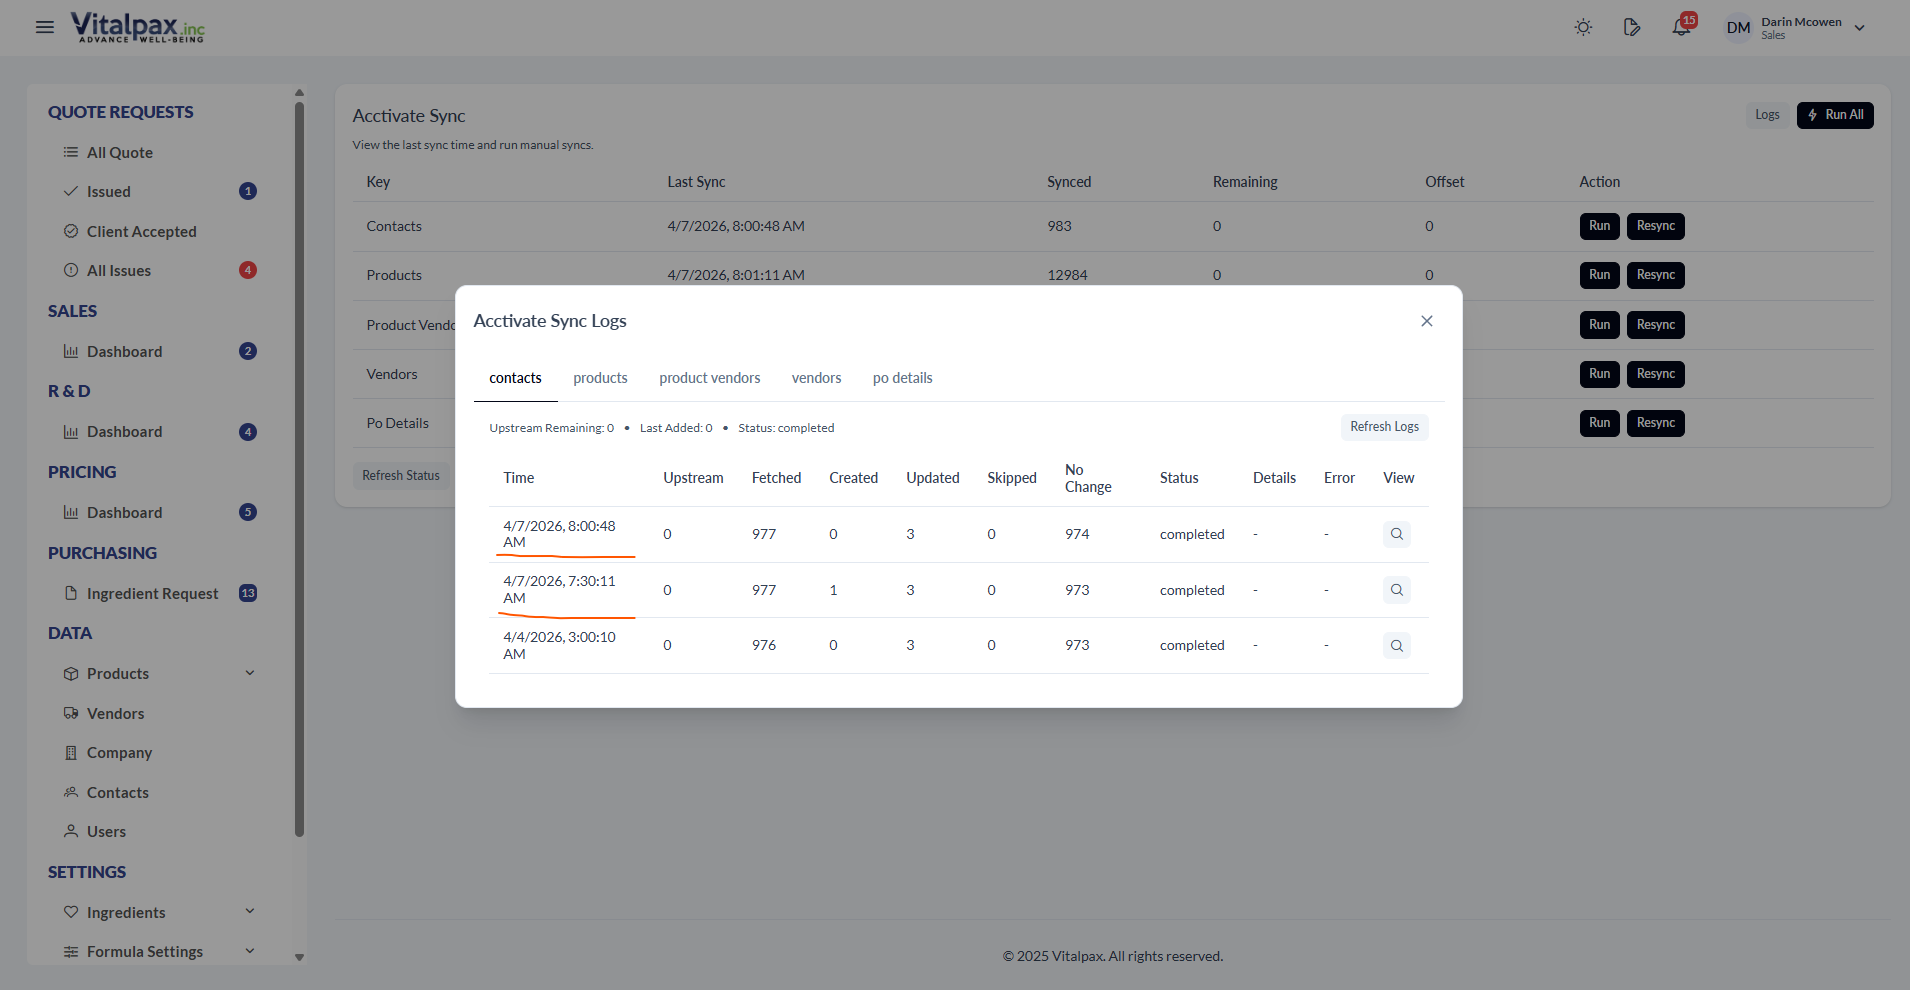View details of the 7:30:11 AM log entry
The width and height of the screenshot is (1910, 990).
(1396, 590)
